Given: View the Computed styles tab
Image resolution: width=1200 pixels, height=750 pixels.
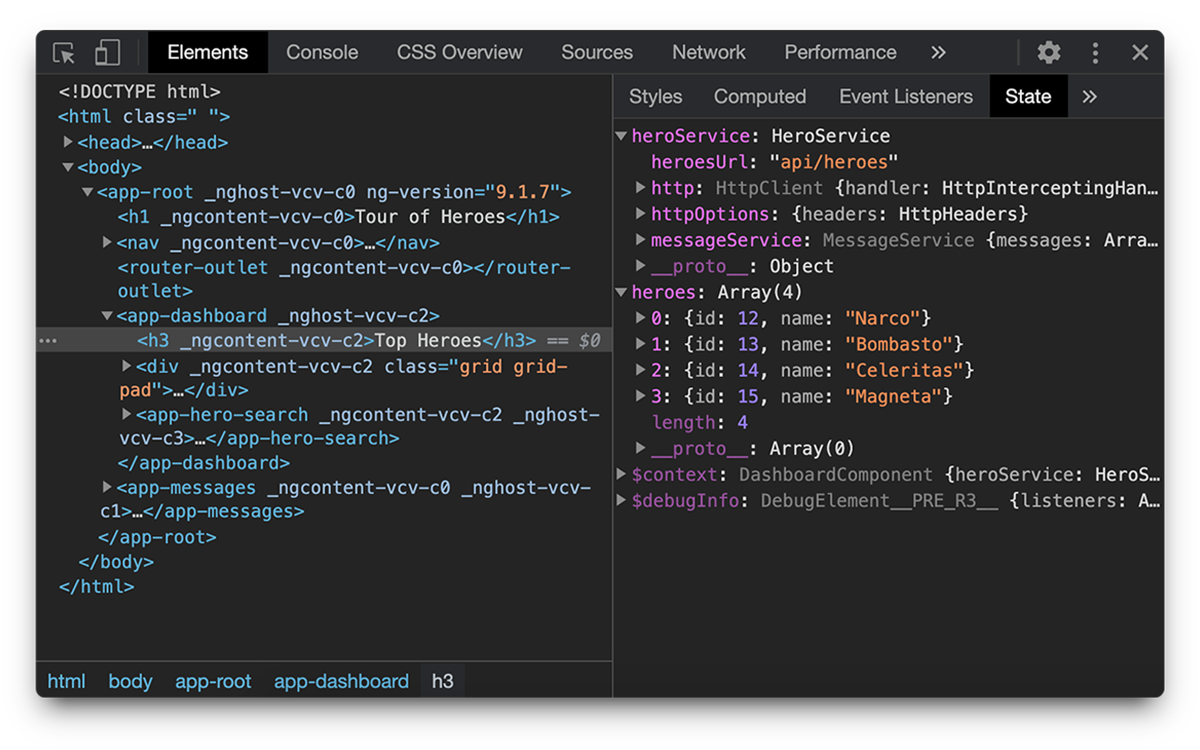Looking at the screenshot, I should [x=759, y=96].
